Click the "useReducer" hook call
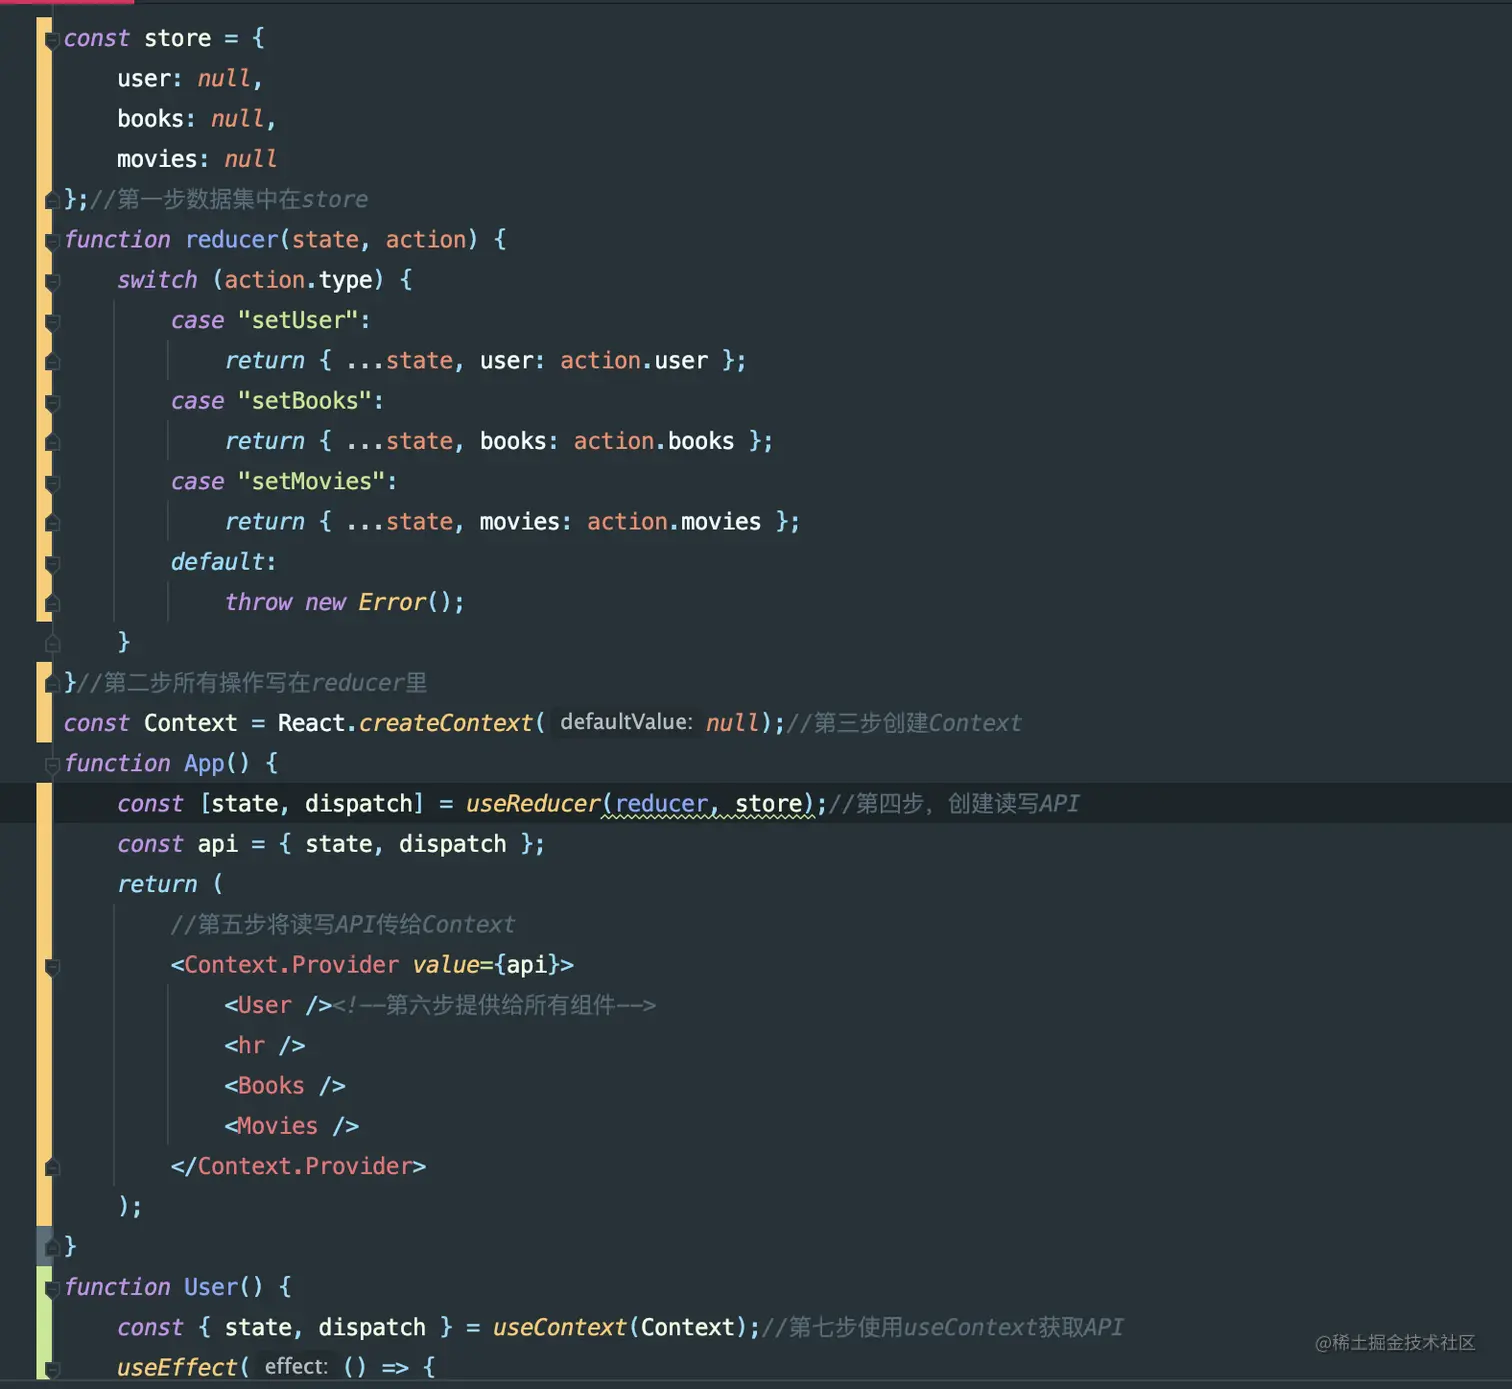The height and width of the screenshot is (1389, 1512). coord(533,803)
